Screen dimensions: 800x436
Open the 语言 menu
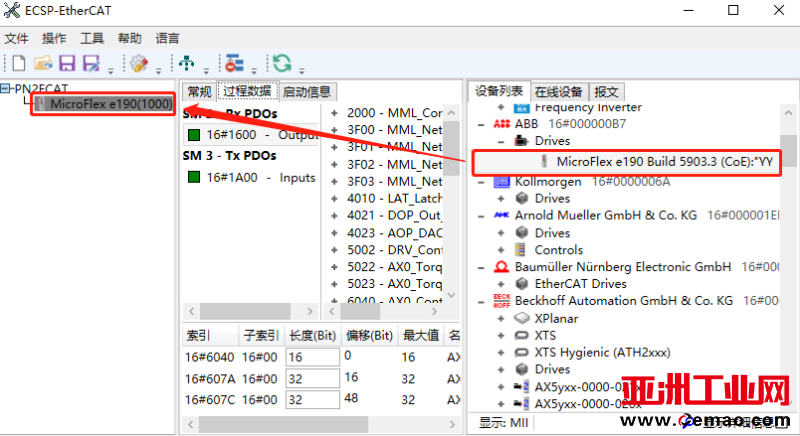pos(167,38)
